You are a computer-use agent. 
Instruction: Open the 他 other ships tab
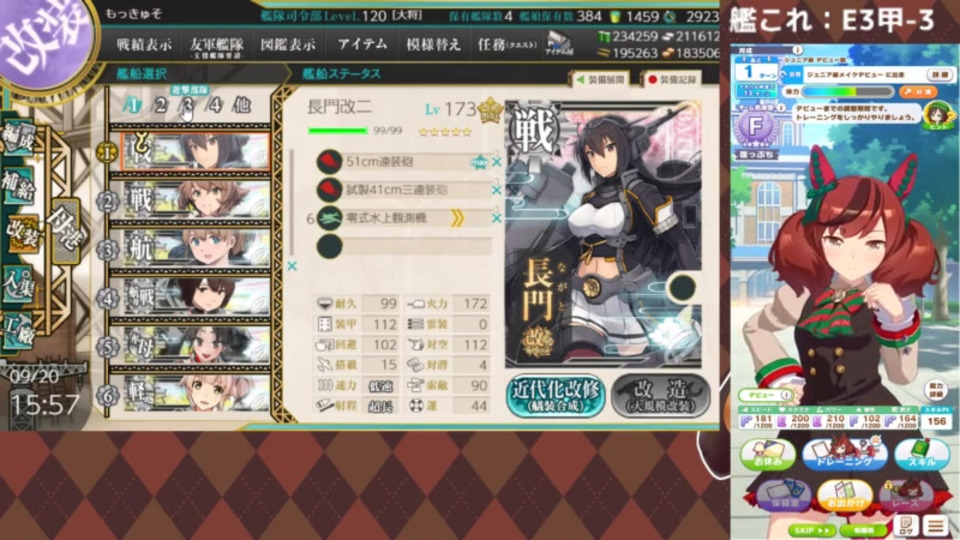pyautogui.click(x=242, y=105)
